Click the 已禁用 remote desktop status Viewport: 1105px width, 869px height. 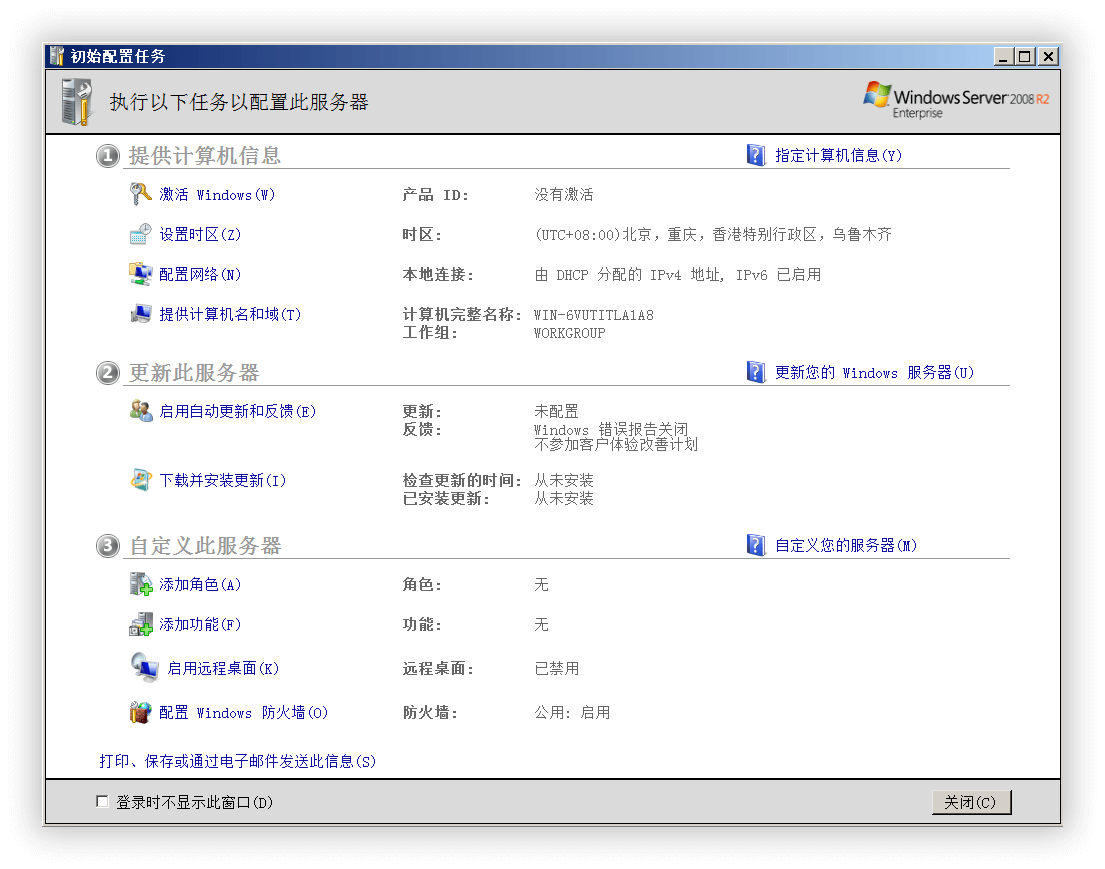(557, 669)
